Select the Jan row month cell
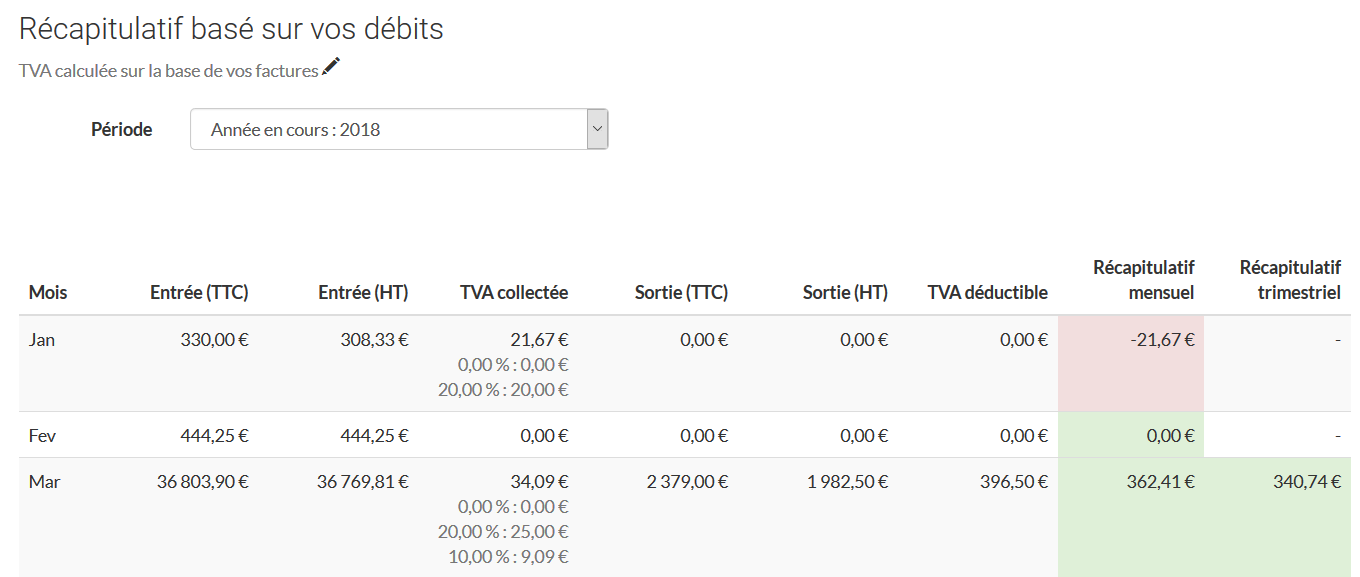Viewport: 1360px width, 577px height. click(42, 340)
